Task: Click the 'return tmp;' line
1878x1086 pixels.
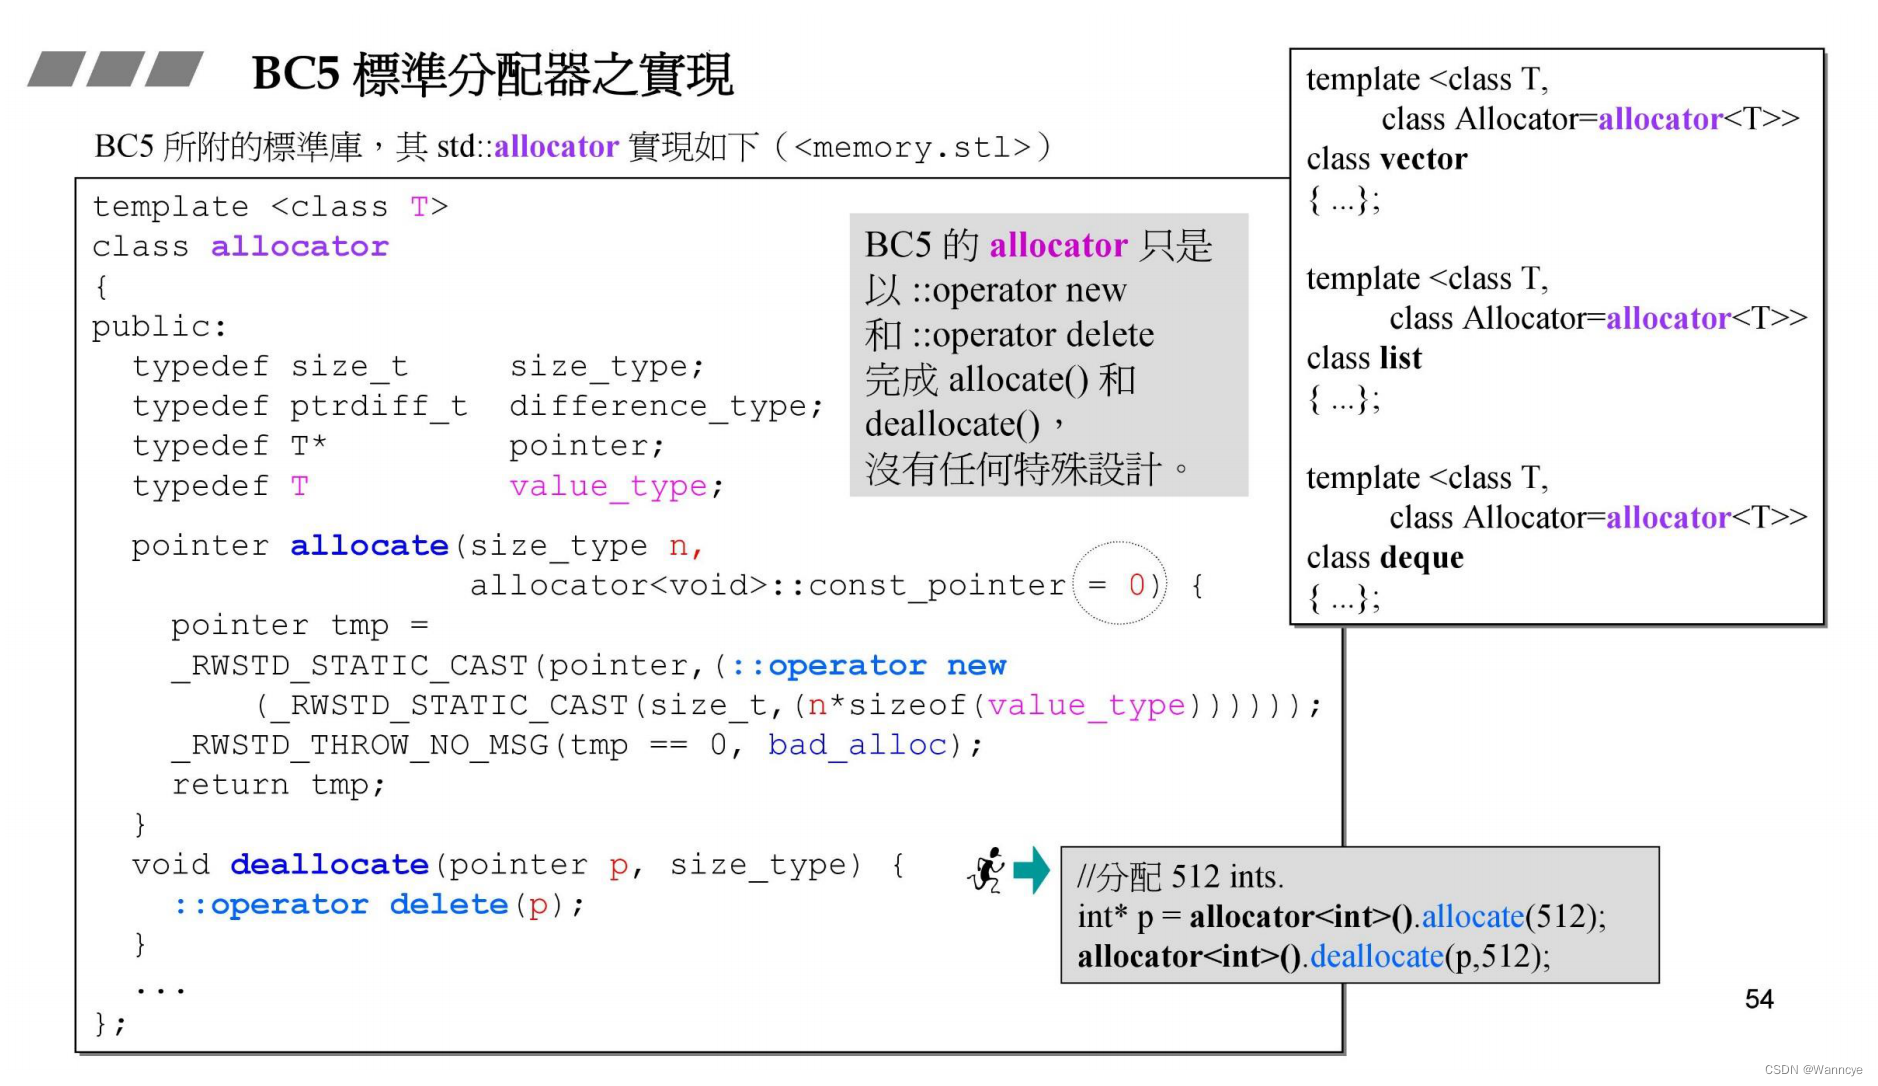Action: coord(278,785)
